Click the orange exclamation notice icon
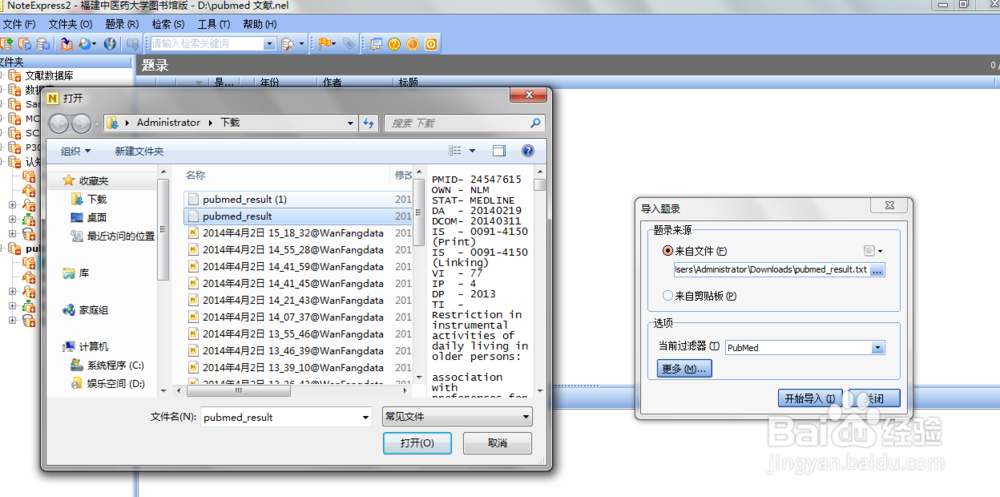The image size is (1000, 497). (x=413, y=44)
